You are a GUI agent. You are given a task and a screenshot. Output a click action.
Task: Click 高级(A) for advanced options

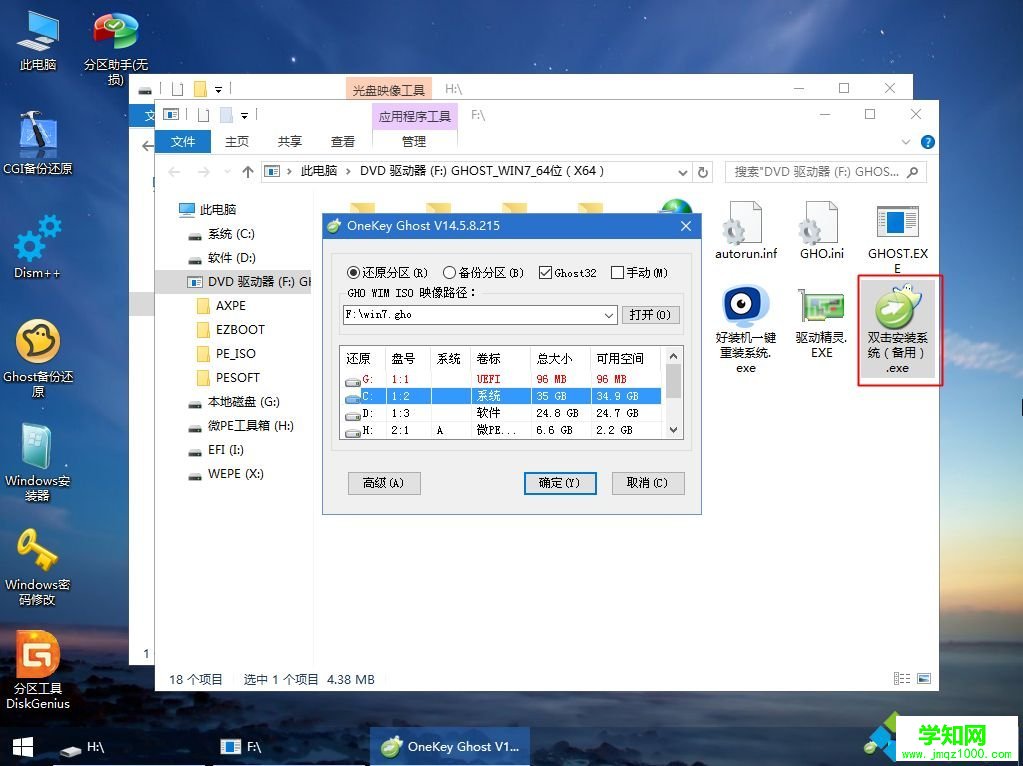(x=384, y=483)
